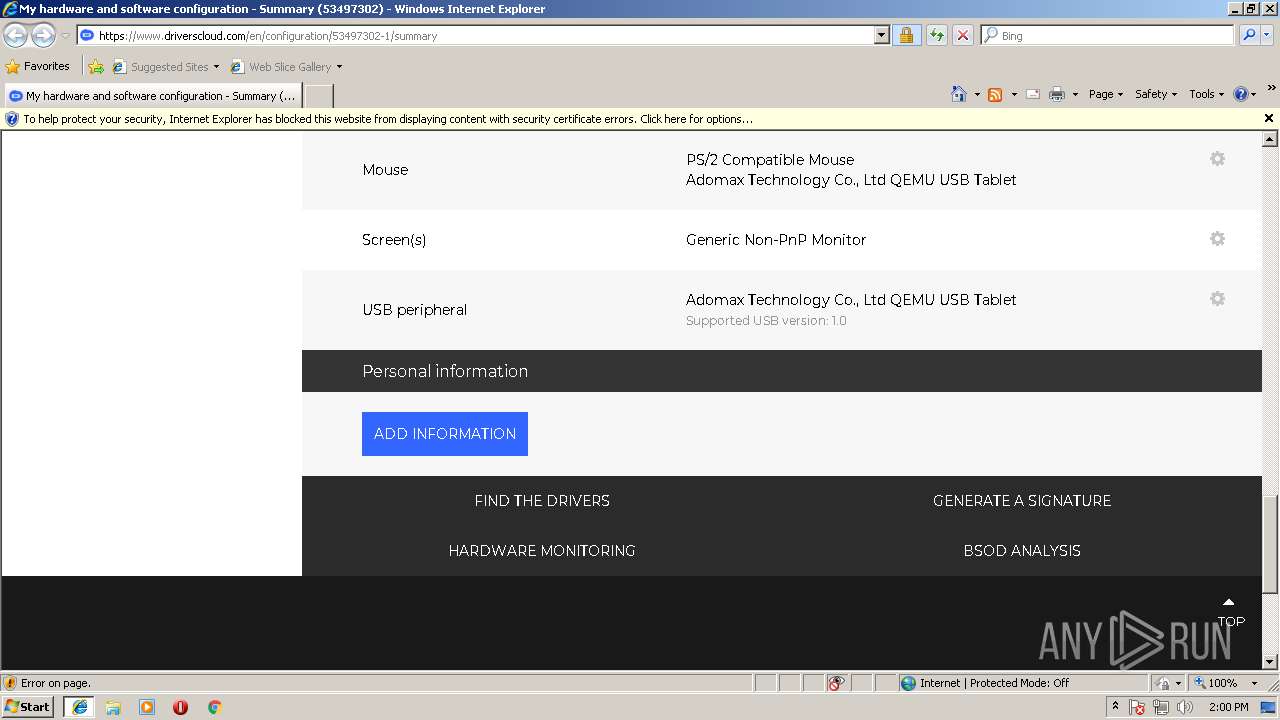Click the Show desktop button
This screenshot has width=1280, height=720.
coord(1268,707)
